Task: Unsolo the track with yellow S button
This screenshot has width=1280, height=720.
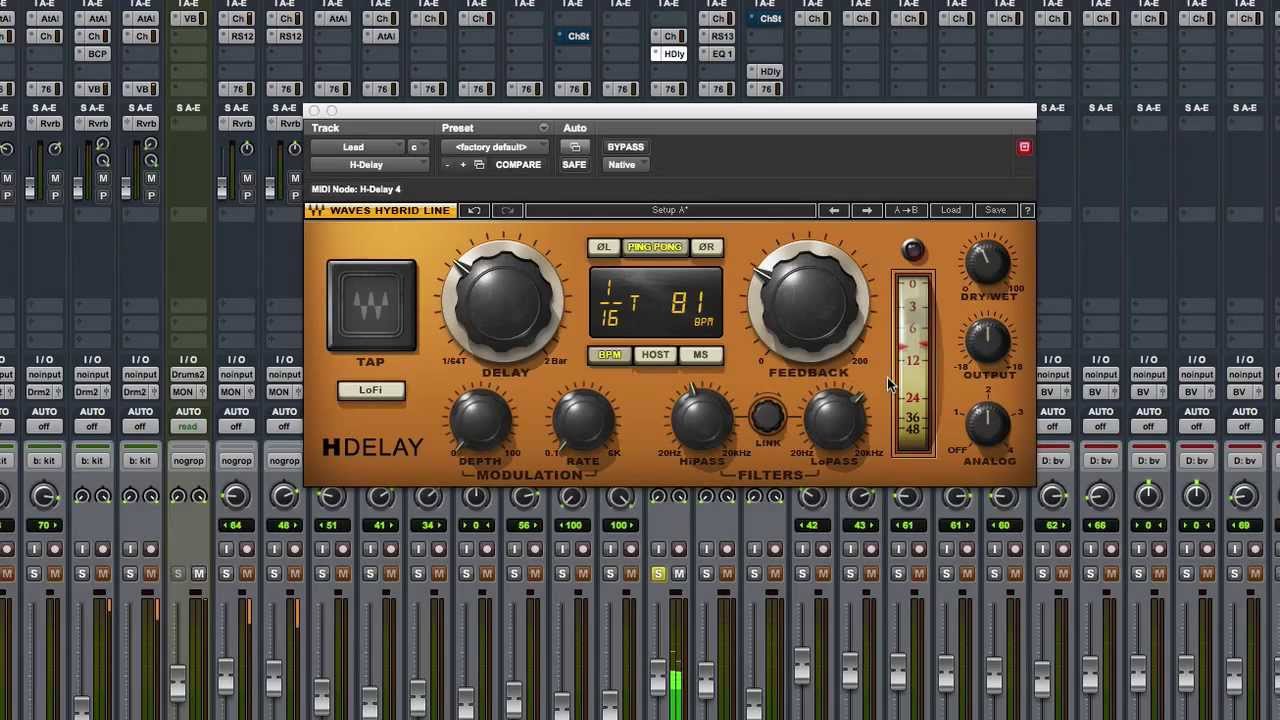Action: pyautogui.click(x=658, y=573)
